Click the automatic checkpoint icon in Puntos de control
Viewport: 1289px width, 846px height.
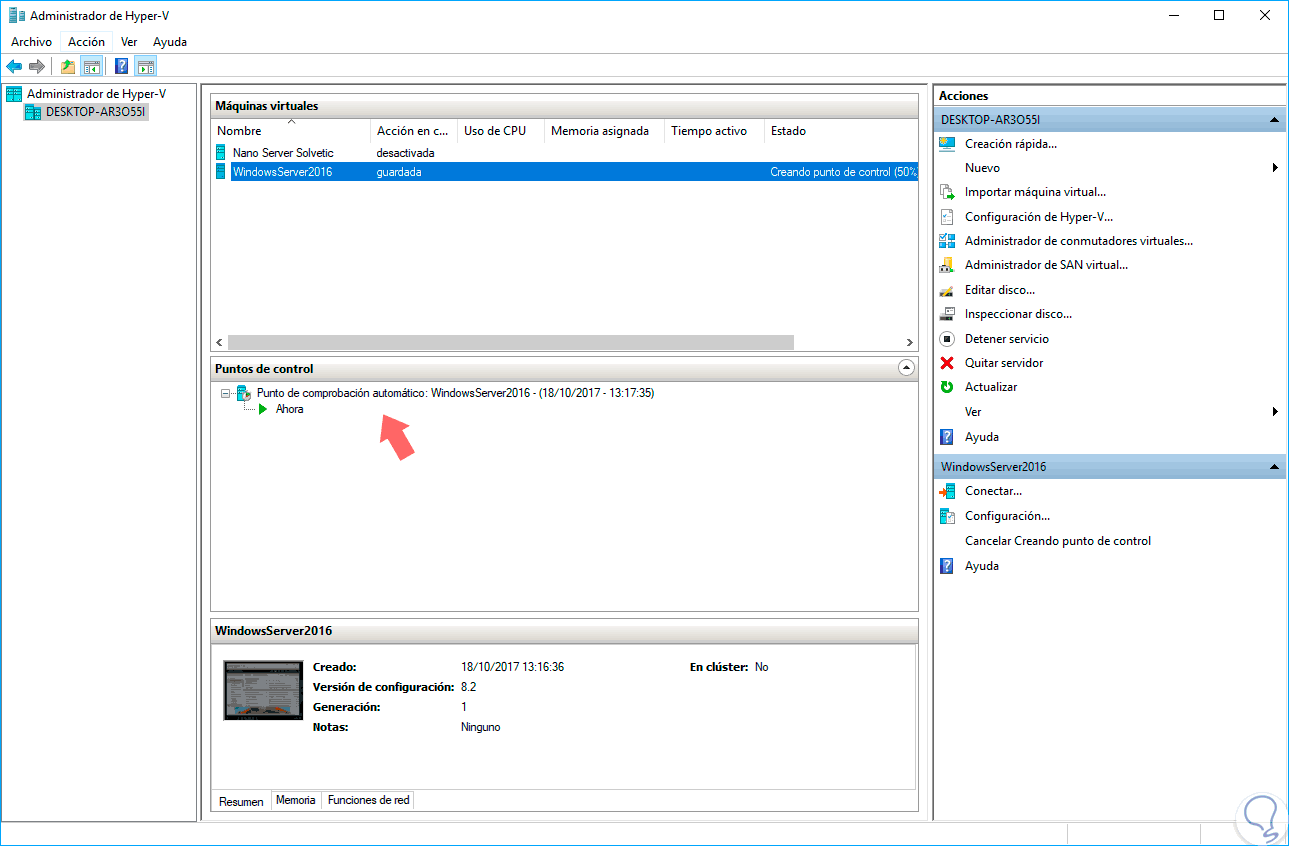click(x=244, y=393)
